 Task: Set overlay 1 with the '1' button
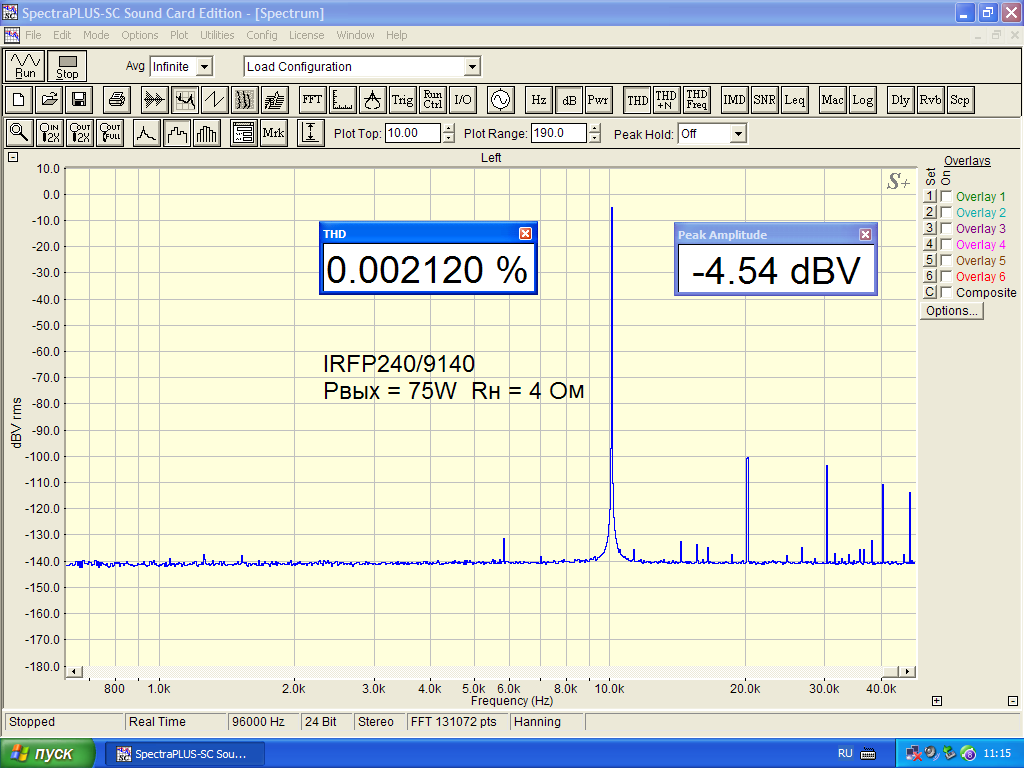coord(930,196)
